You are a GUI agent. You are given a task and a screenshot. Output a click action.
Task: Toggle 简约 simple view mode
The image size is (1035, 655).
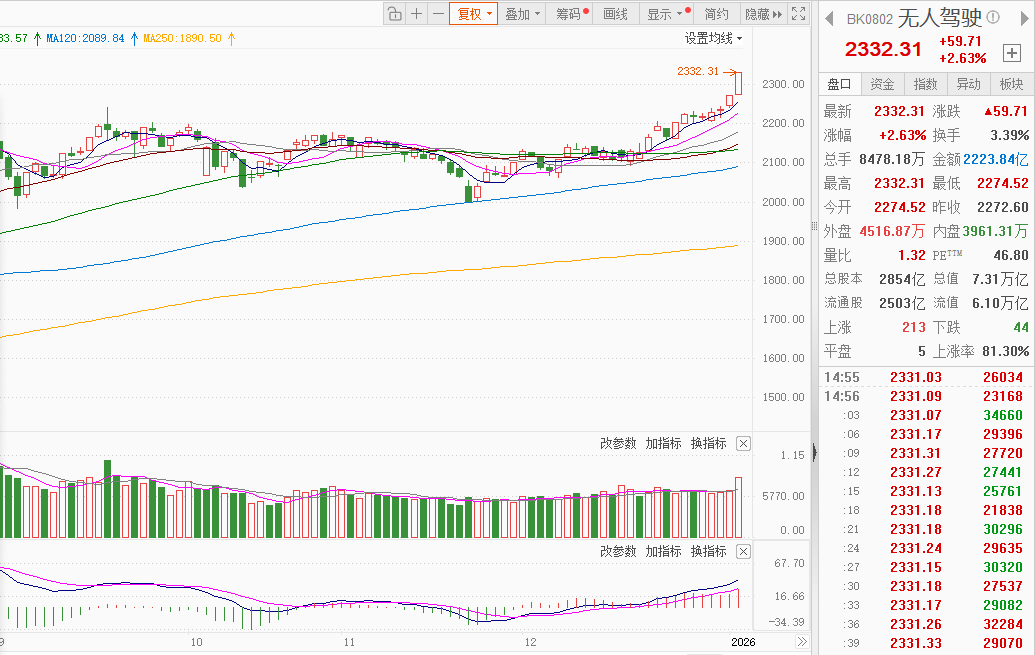click(716, 14)
